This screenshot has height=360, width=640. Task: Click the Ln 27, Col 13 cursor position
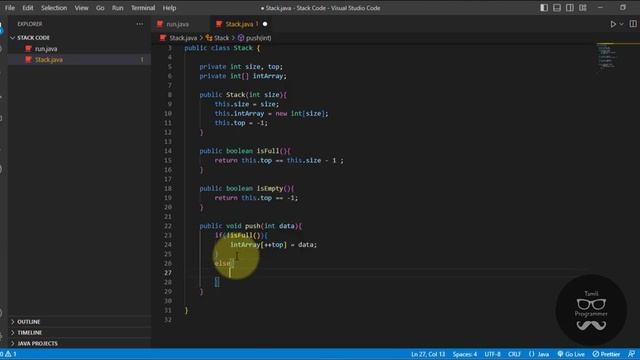pyautogui.click(x=428, y=354)
